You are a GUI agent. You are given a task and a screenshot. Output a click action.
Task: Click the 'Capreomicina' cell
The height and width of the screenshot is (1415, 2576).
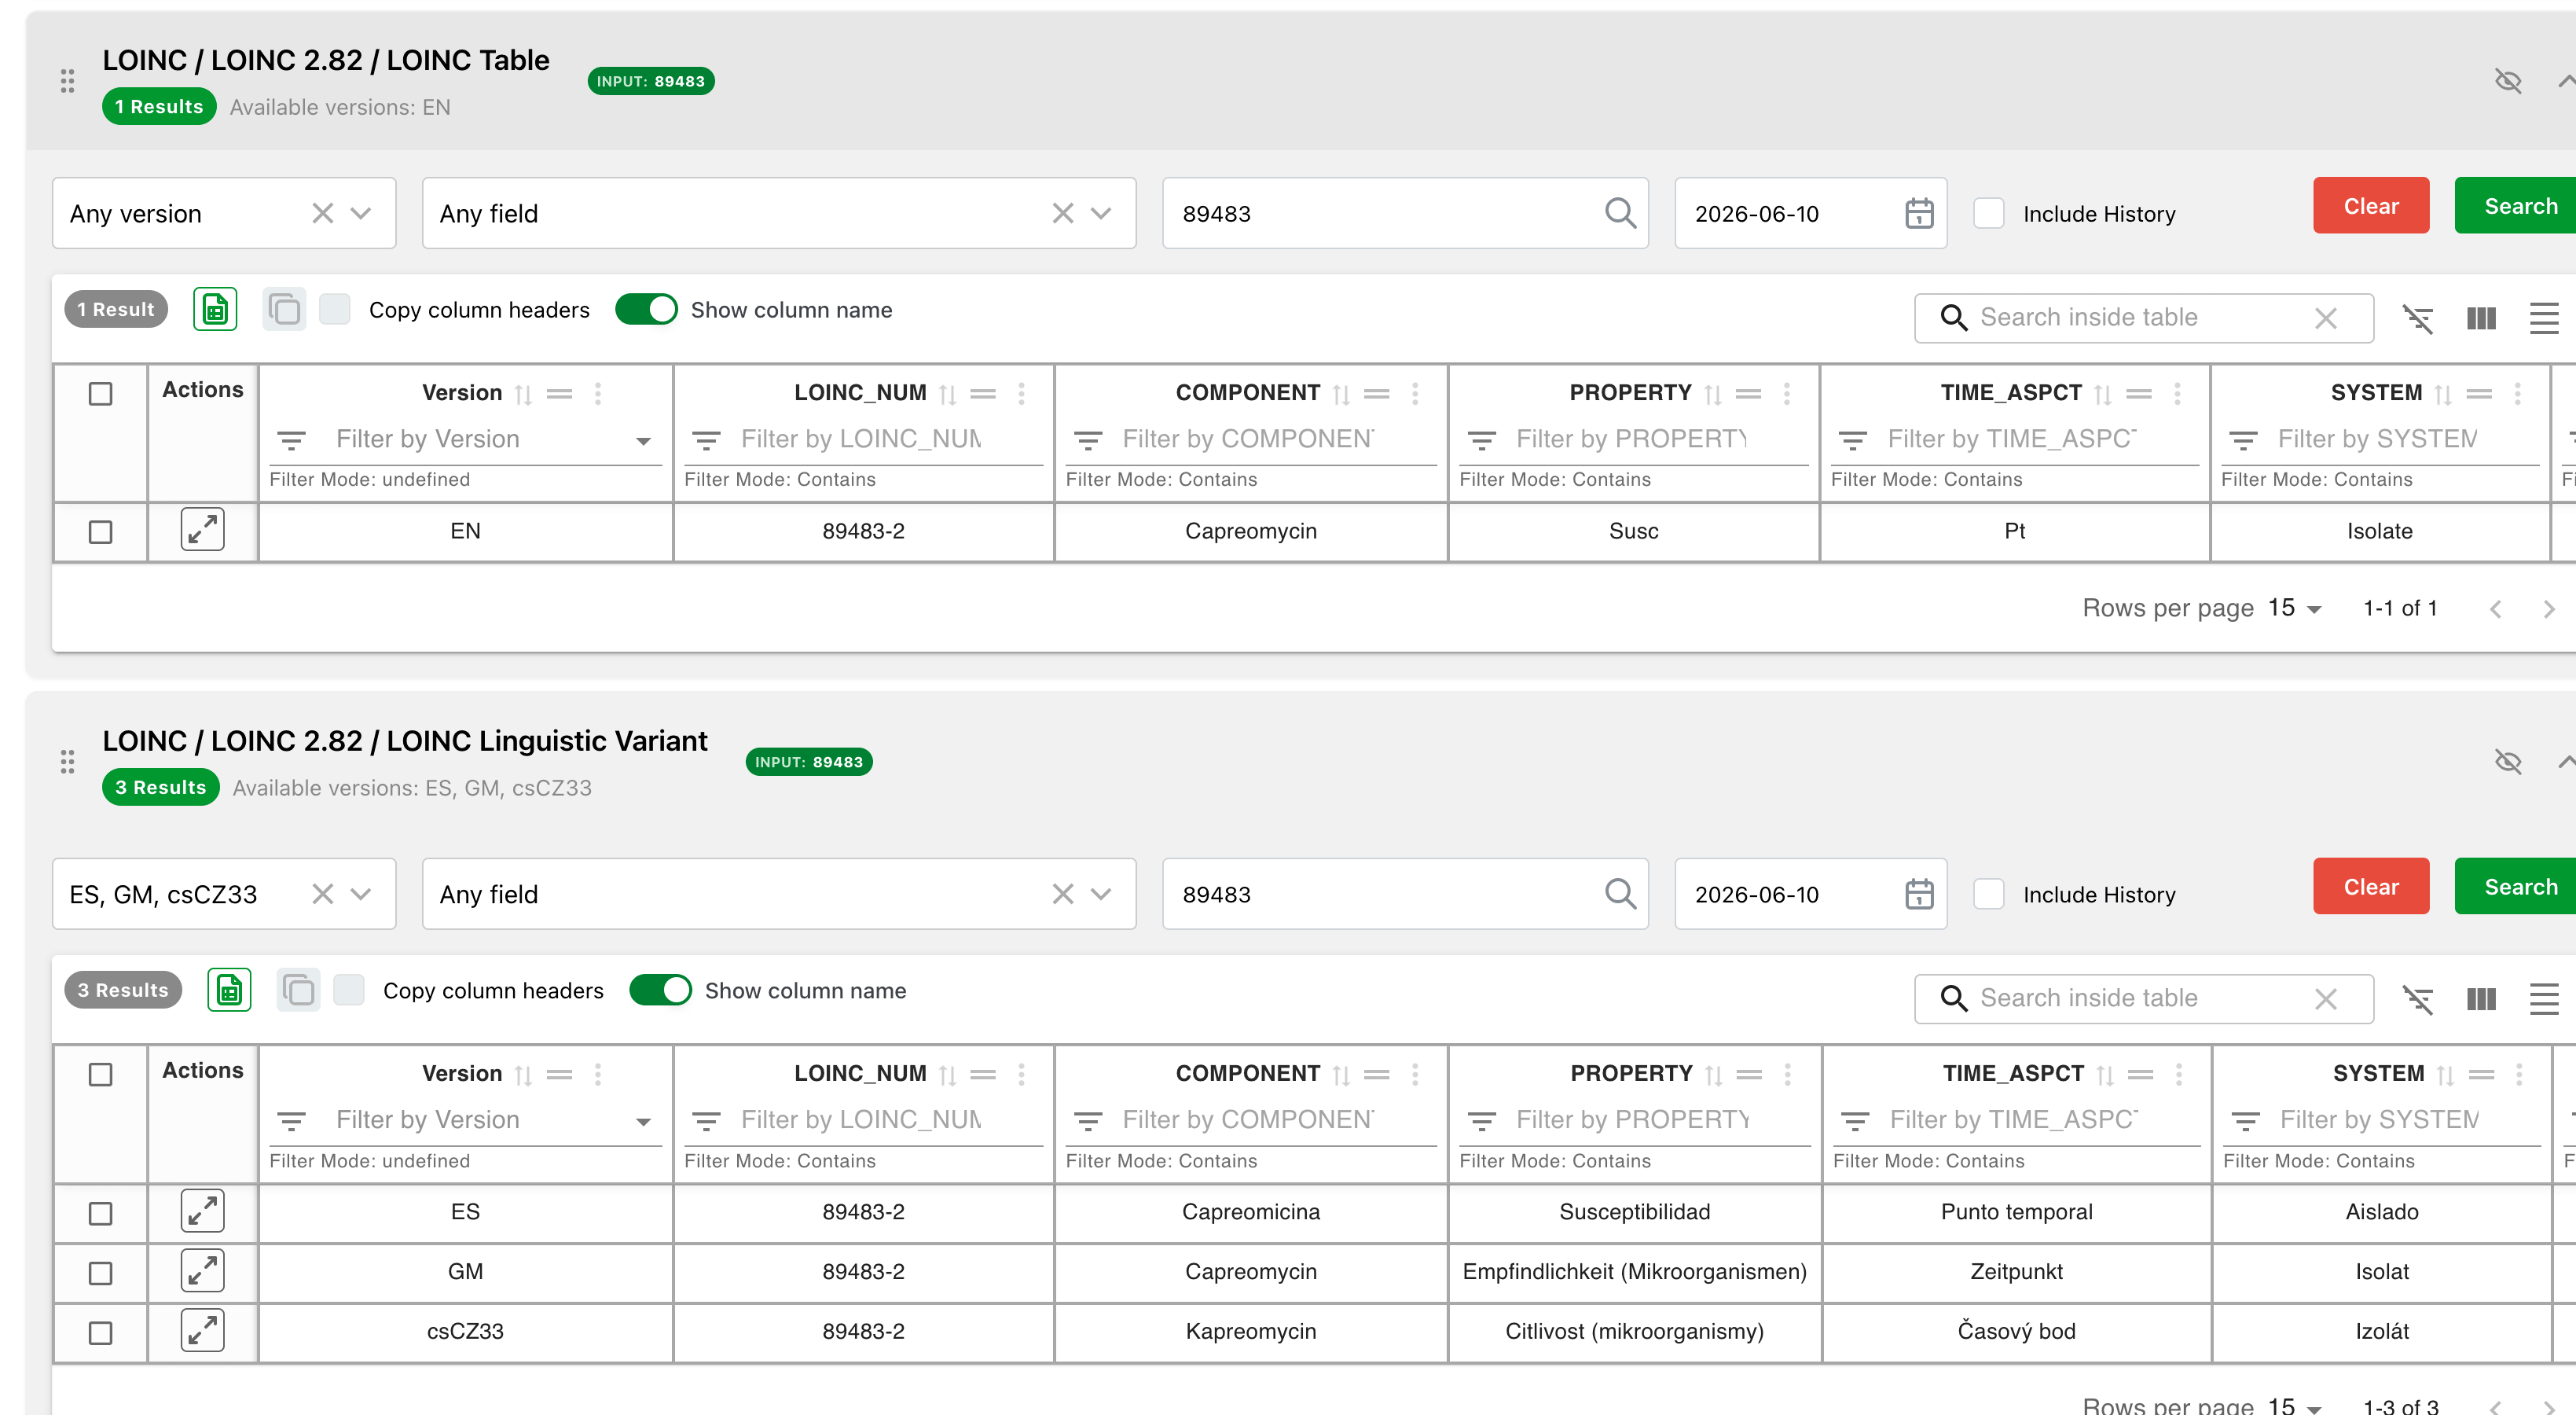[x=1250, y=1212]
